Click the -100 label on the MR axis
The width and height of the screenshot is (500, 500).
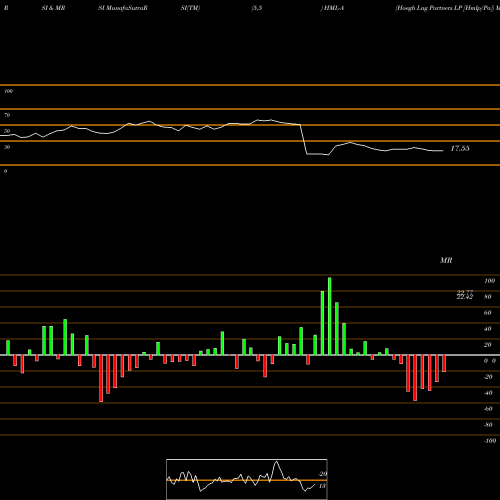click(490, 441)
